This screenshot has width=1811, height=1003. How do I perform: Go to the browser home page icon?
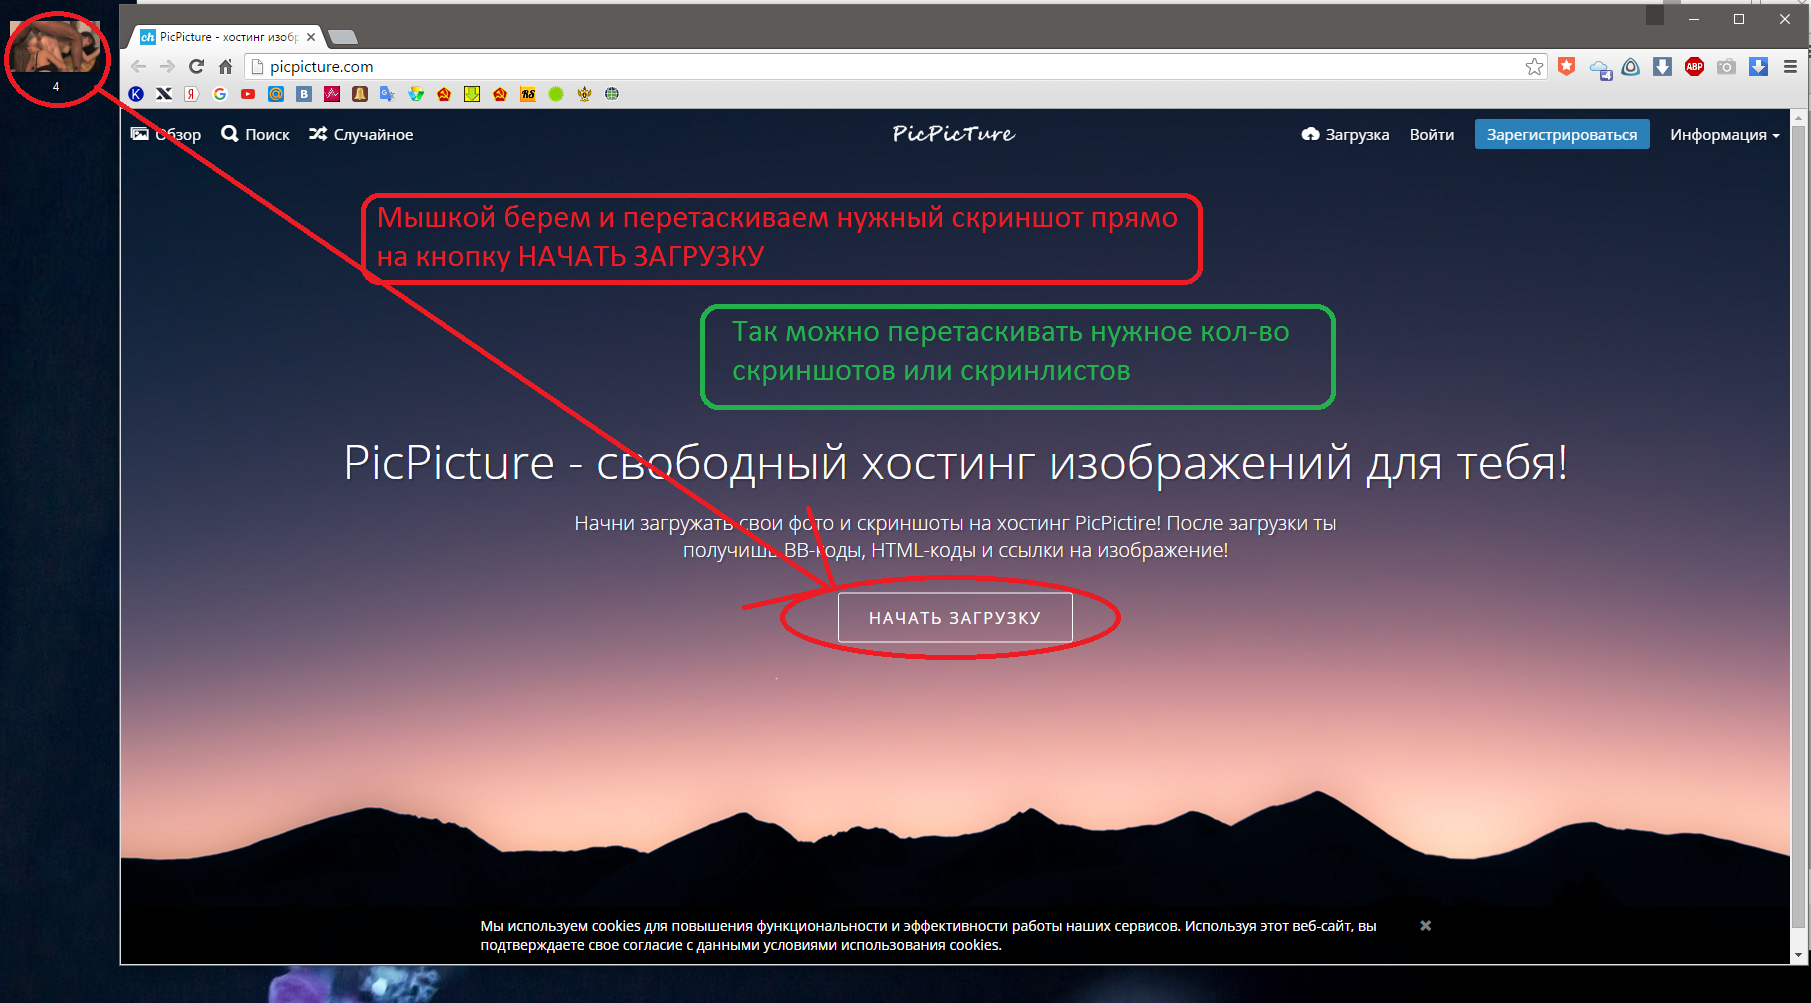pos(225,67)
